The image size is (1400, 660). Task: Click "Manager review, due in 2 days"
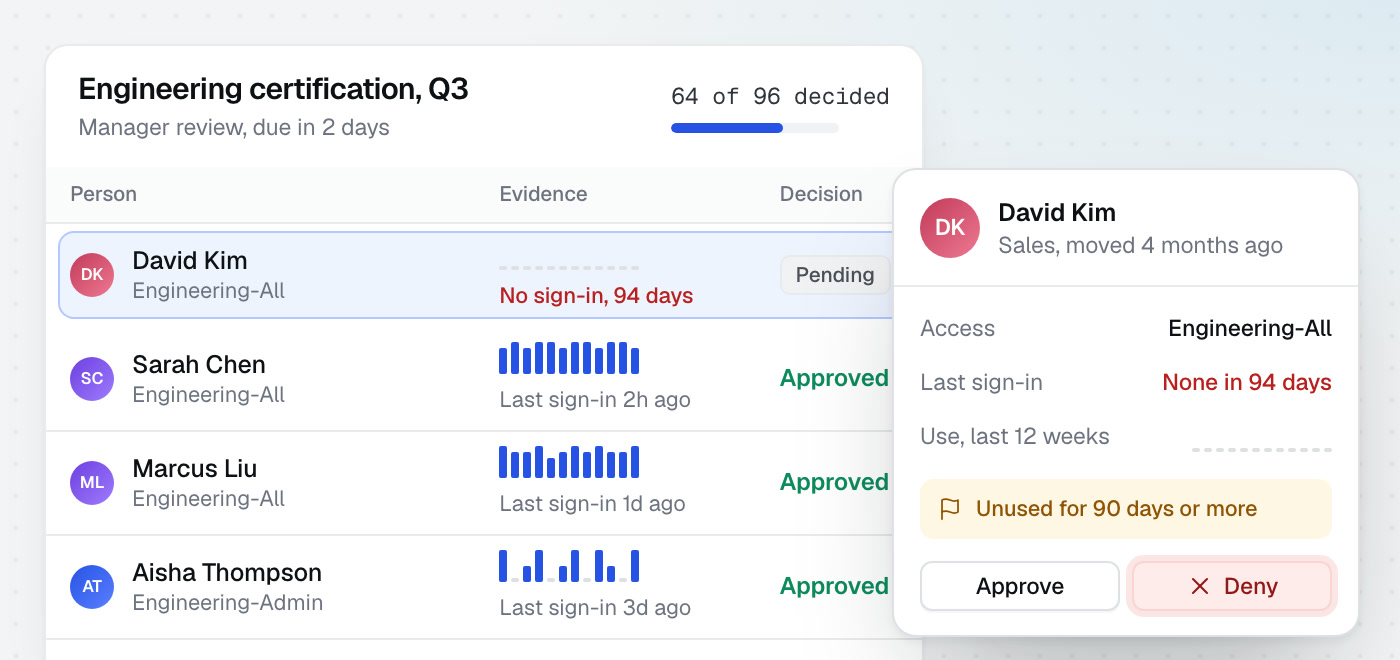[x=234, y=128]
